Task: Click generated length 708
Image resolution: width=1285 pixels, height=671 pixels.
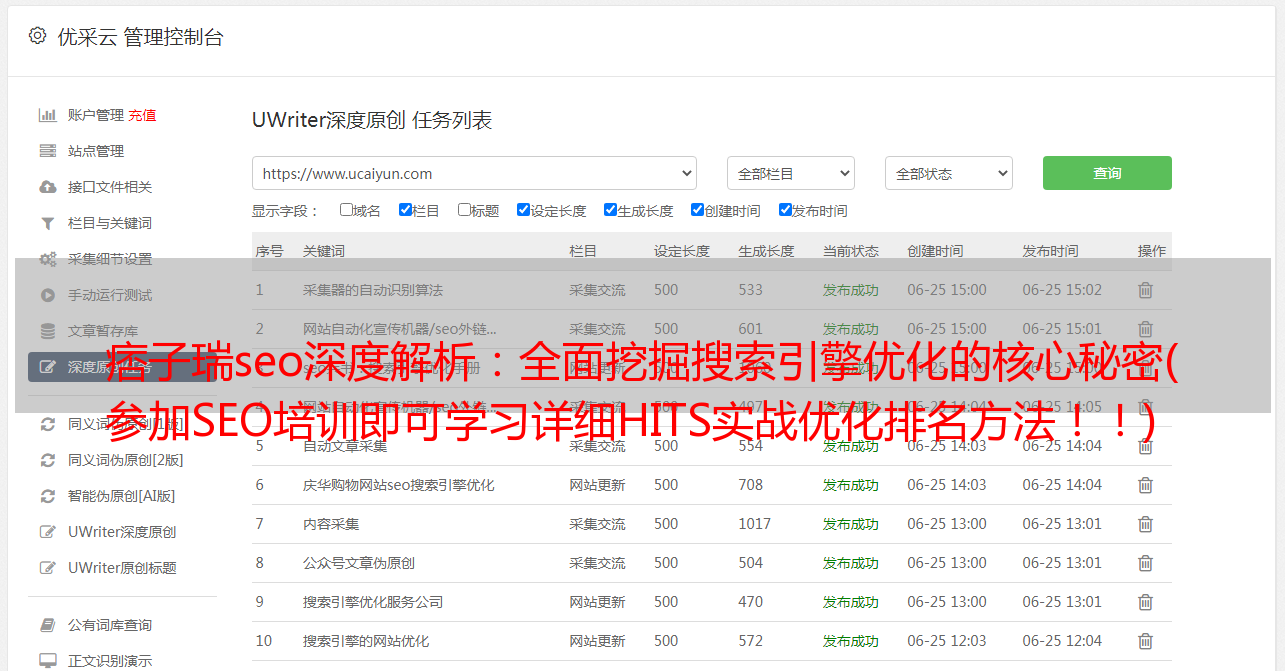Action: pyautogui.click(x=751, y=485)
